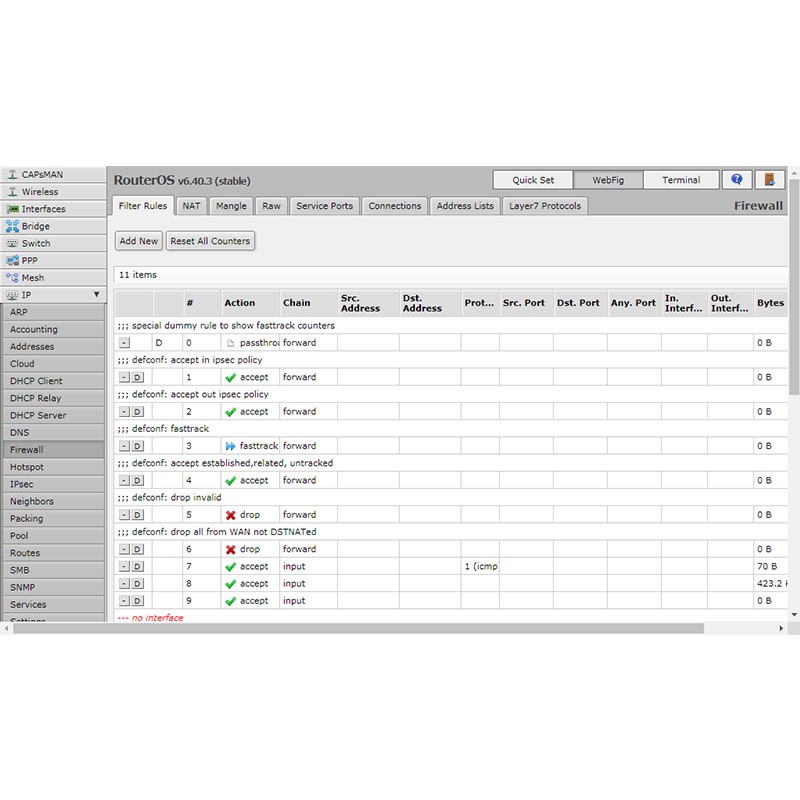Screen dimensions: 800x800
Task: Disable rule 1 with its D button
Action: (138, 377)
